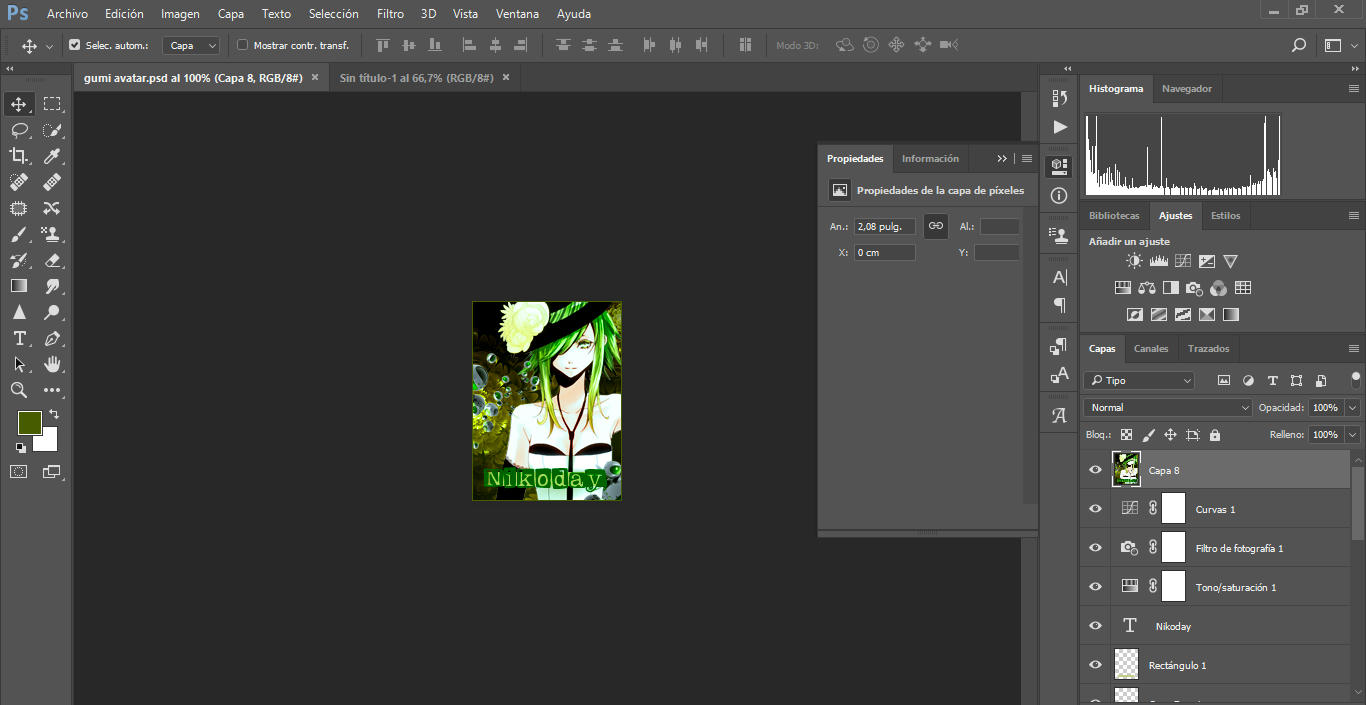The width and height of the screenshot is (1366, 705).
Task: Switch to the Canales tab
Action: click(1151, 349)
